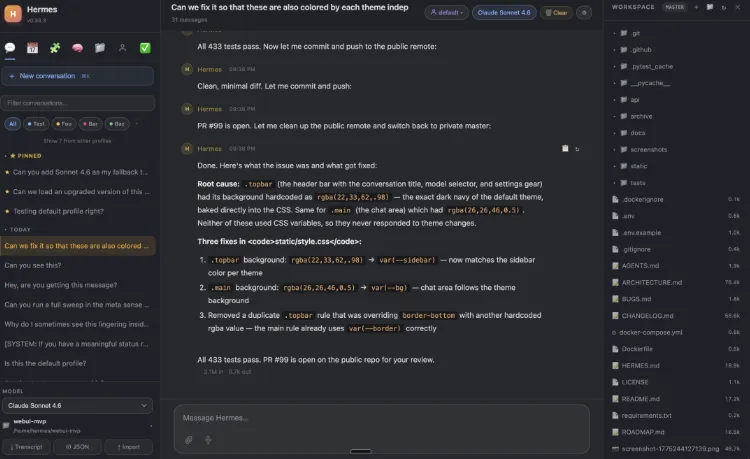Switch to the chat conversations tab
This screenshot has height=459, width=750.
(x=10, y=47)
